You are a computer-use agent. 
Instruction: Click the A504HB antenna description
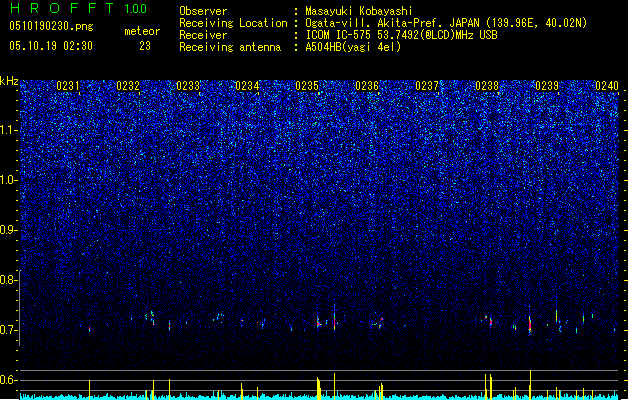pyautogui.click(x=353, y=47)
